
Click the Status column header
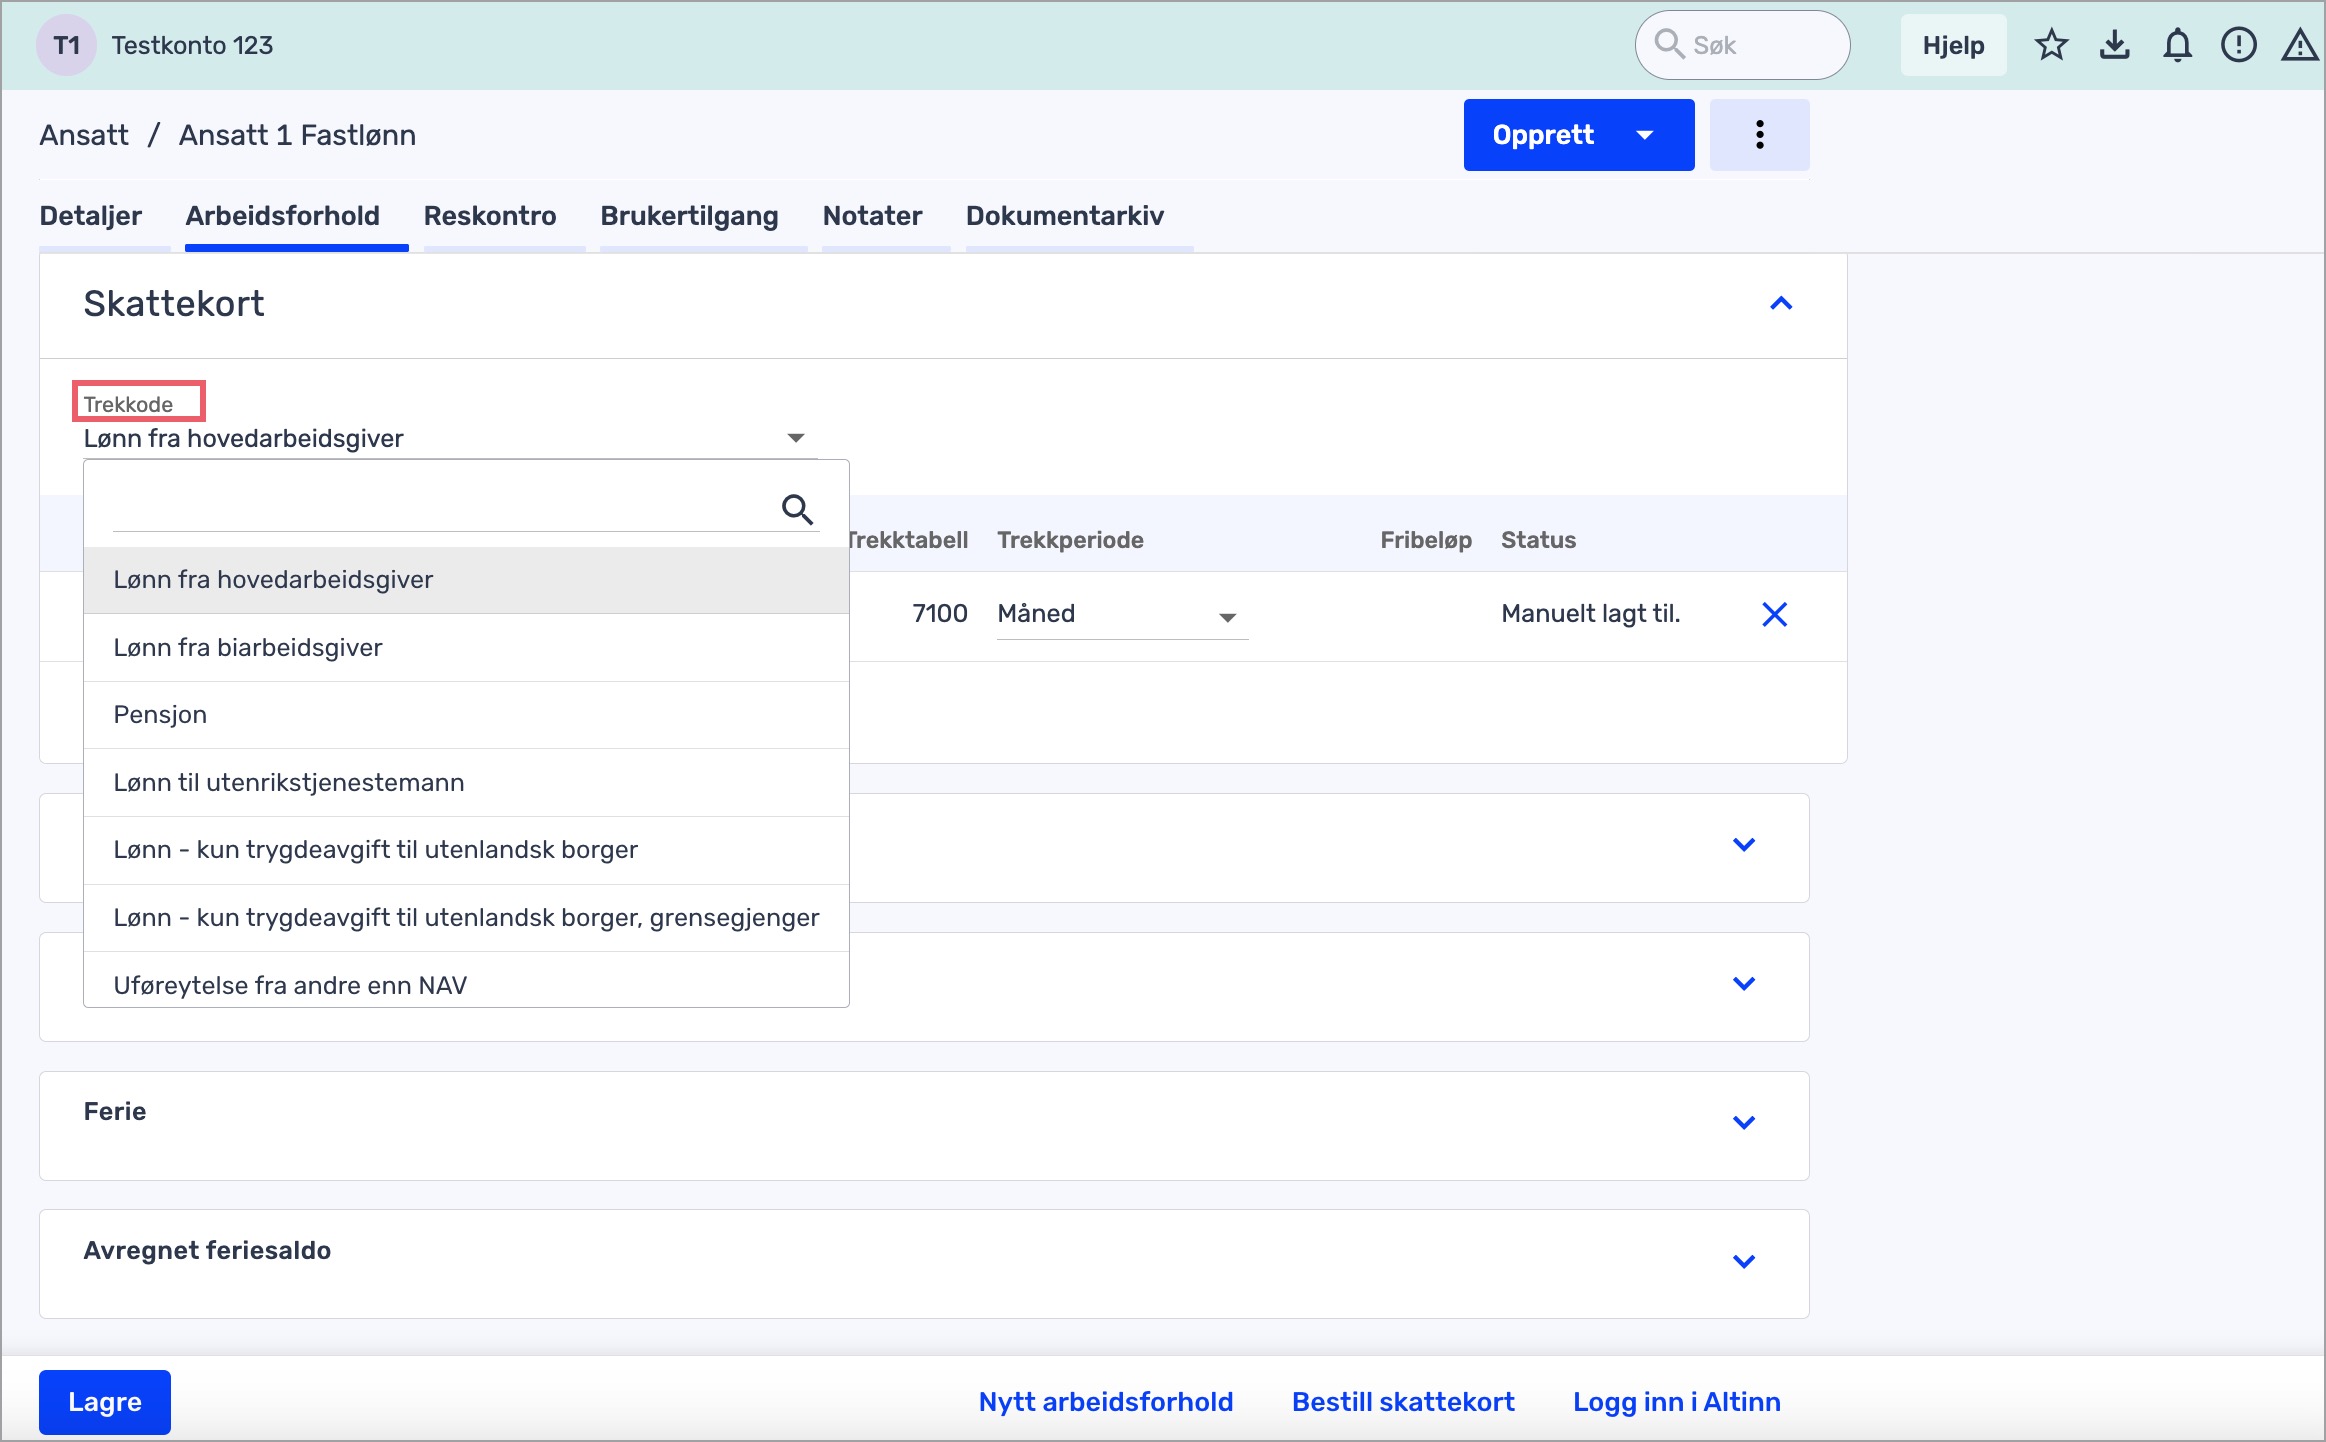(x=1538, y=540)
